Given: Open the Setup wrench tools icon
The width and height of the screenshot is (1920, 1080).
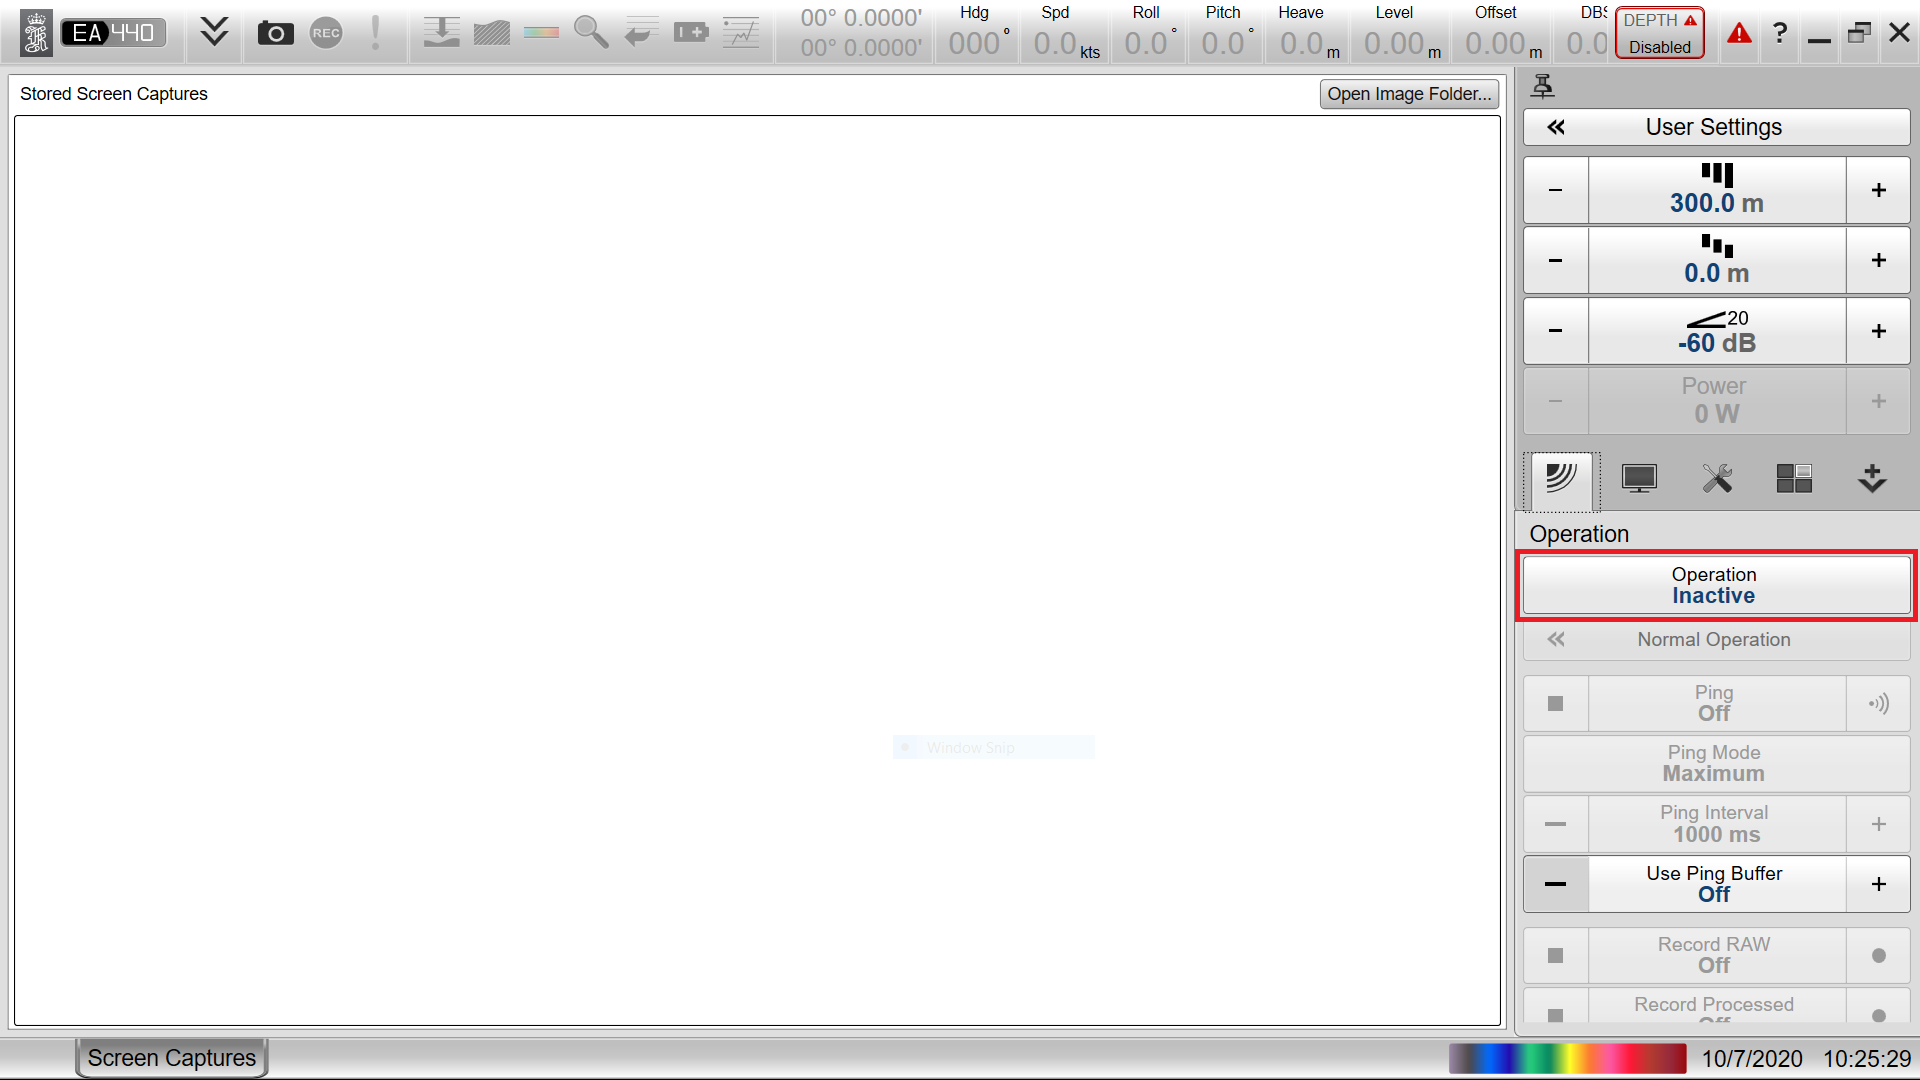Looking at the screenshot, I should coord(1717,479).
